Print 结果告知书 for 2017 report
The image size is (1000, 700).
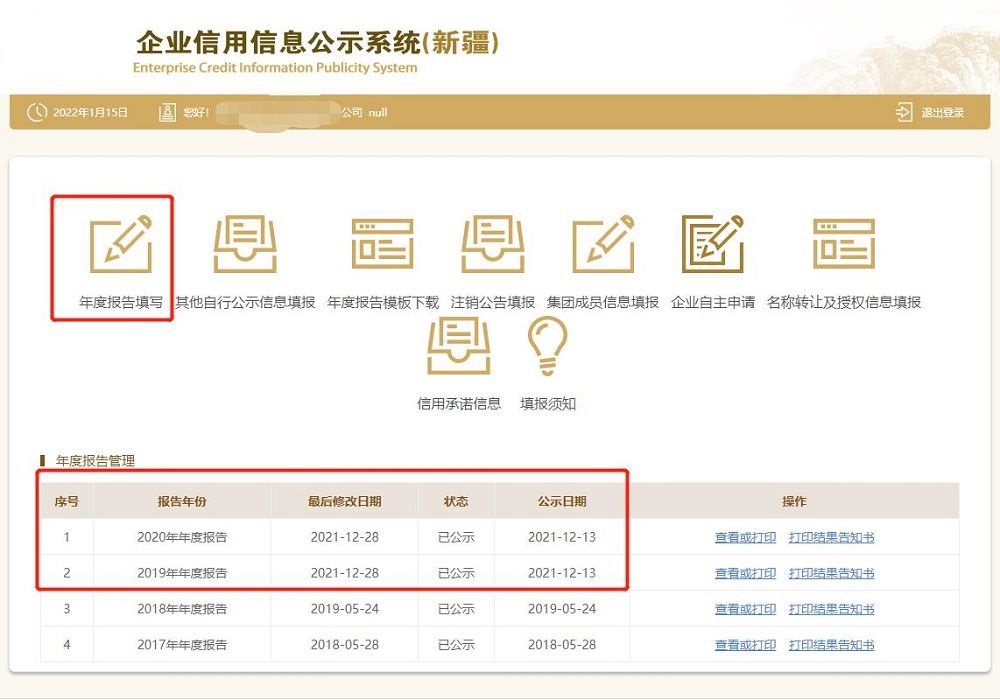tap(831, 645)
